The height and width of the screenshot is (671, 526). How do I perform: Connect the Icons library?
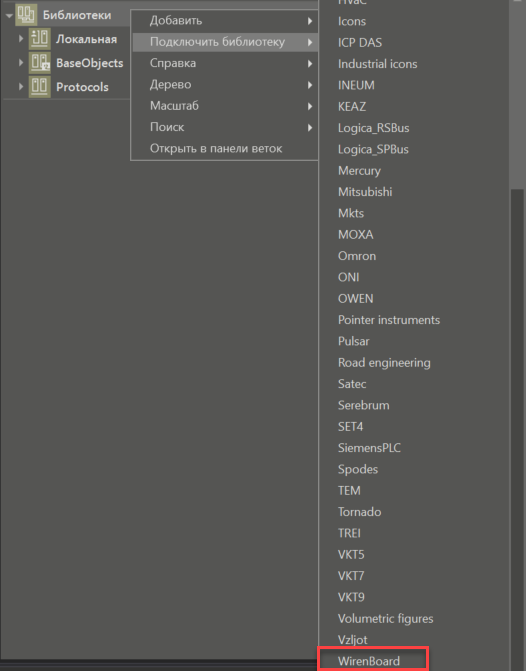[352, 21]
